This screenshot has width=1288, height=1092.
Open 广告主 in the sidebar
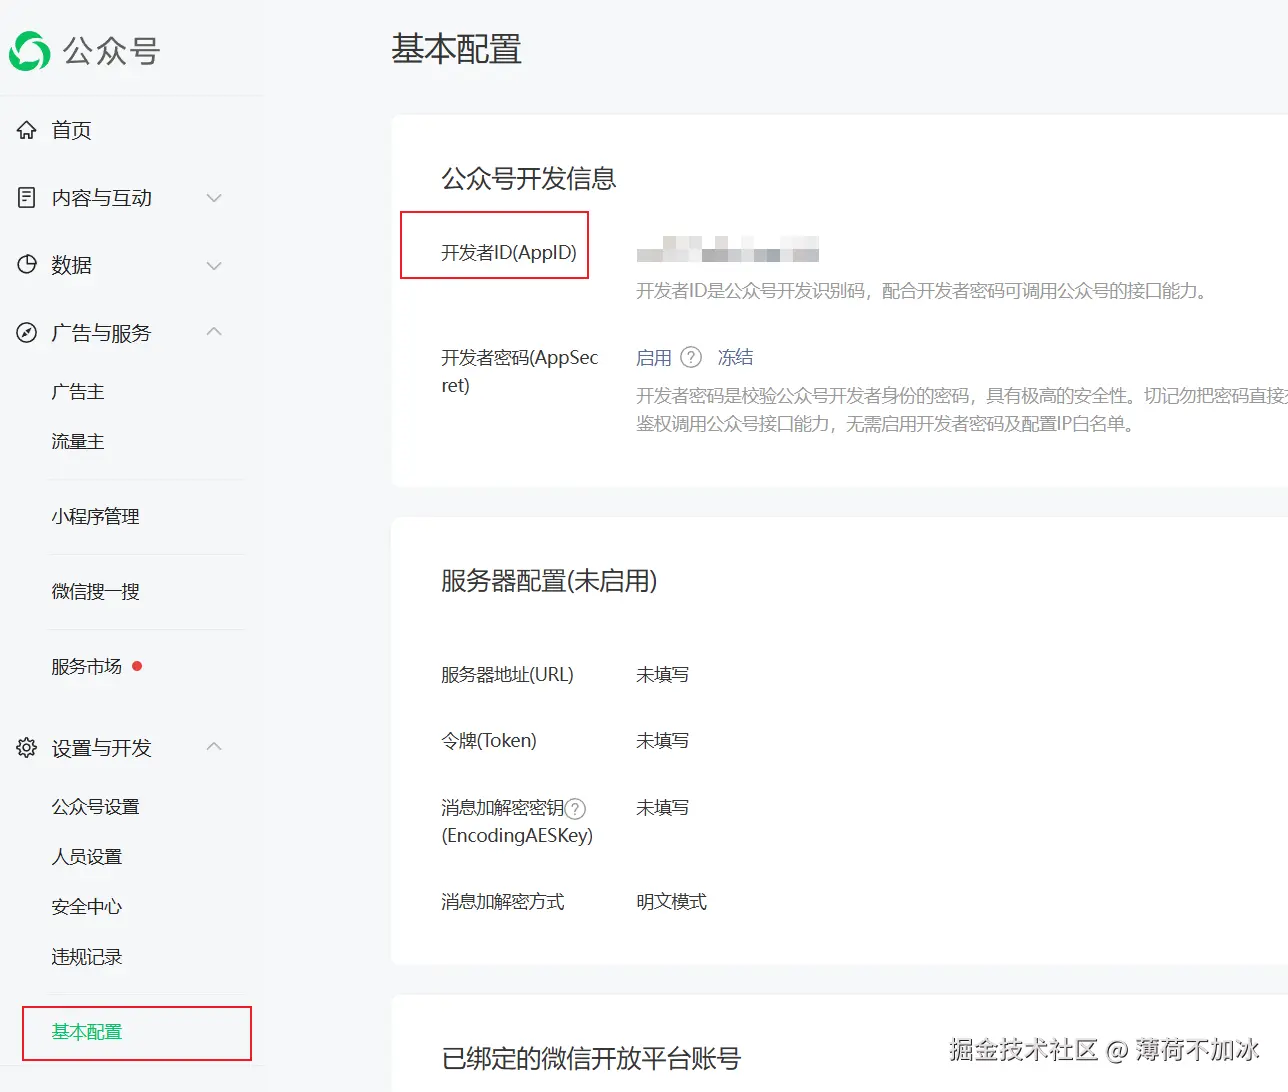pos(78,392)
